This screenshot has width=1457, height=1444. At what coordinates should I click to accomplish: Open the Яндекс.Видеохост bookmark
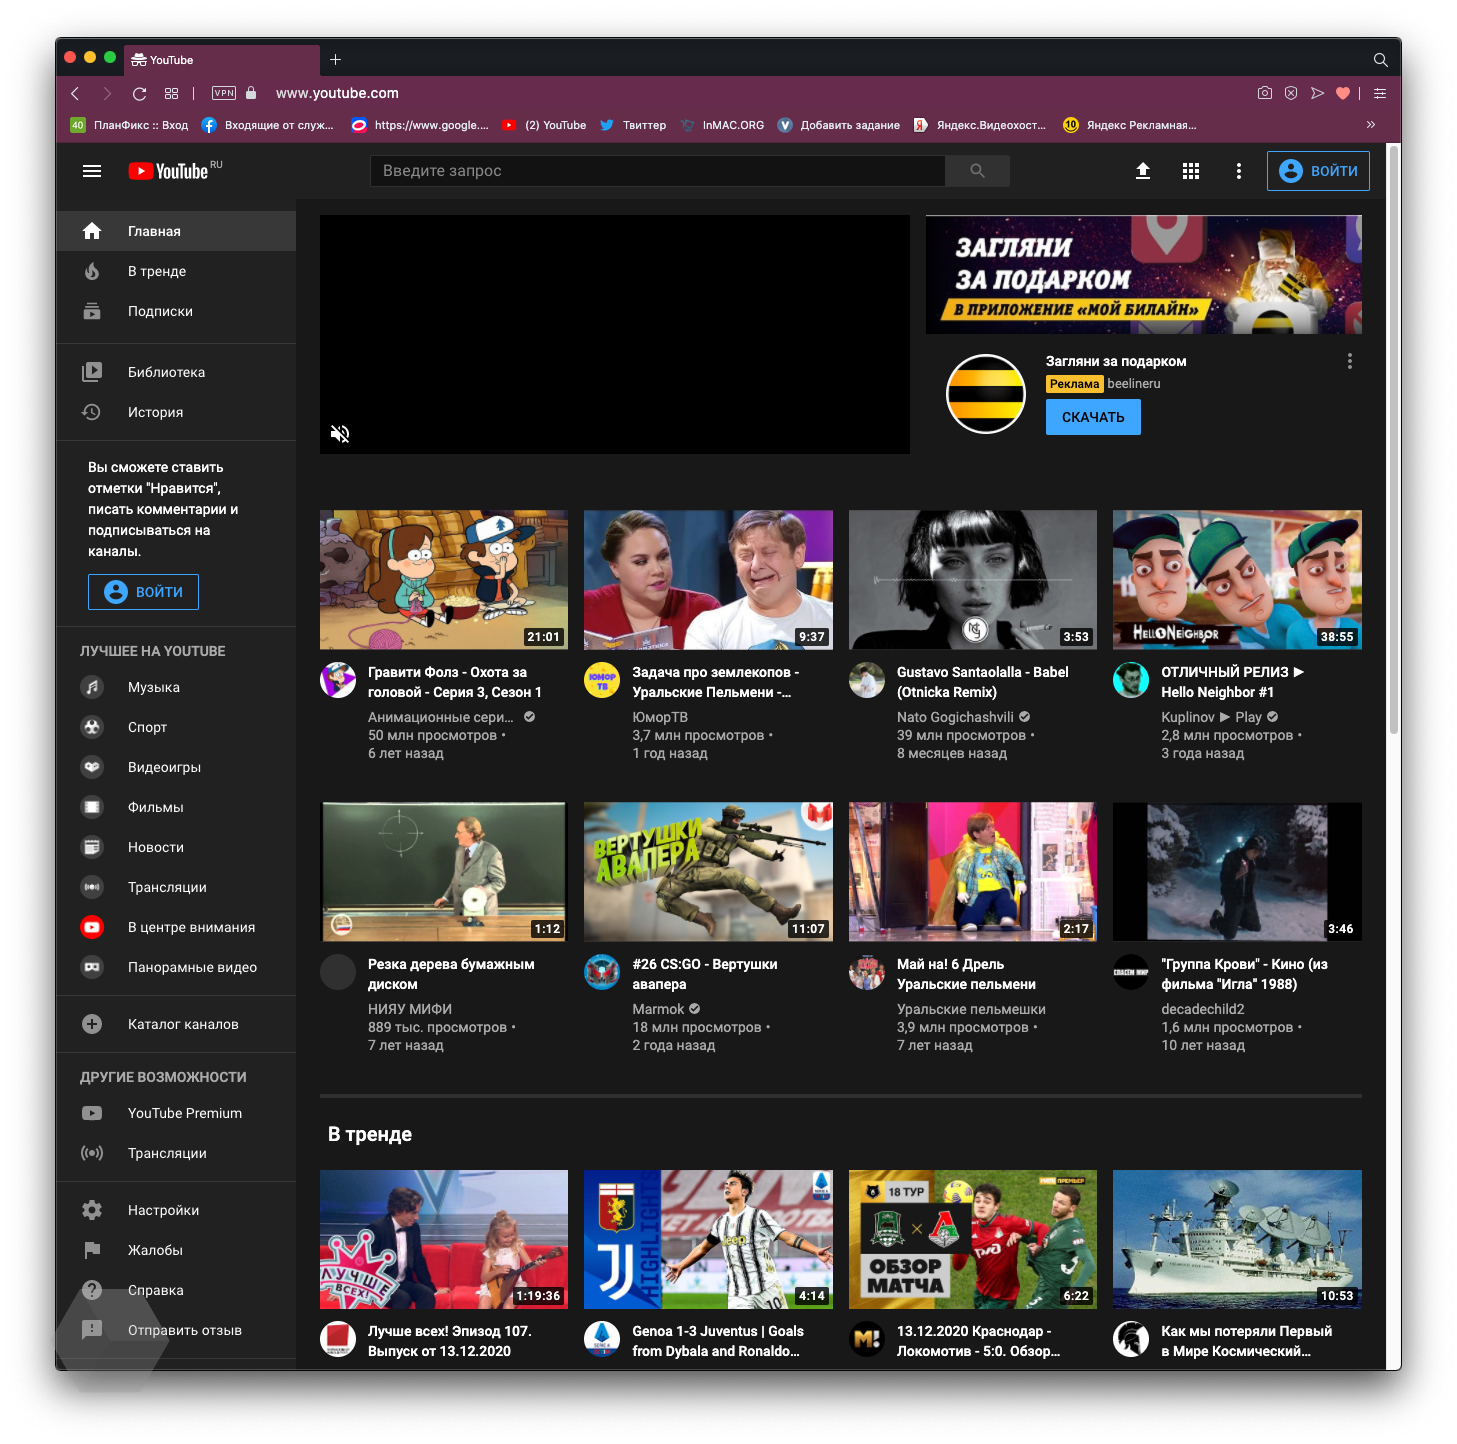coord(980,125)
